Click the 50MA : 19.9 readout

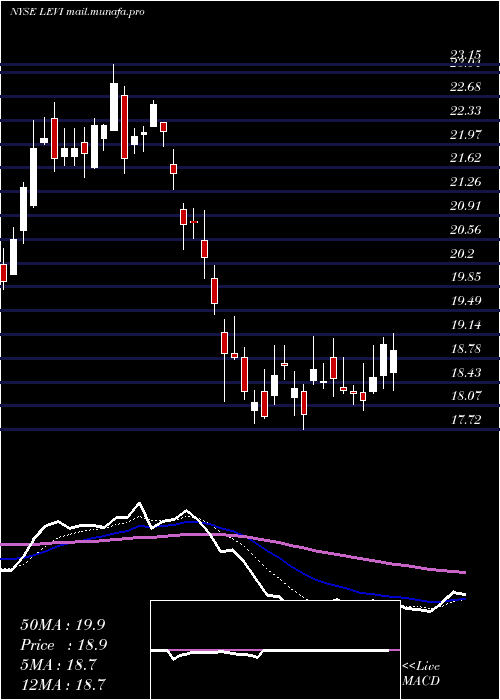[x=63, y=625]
